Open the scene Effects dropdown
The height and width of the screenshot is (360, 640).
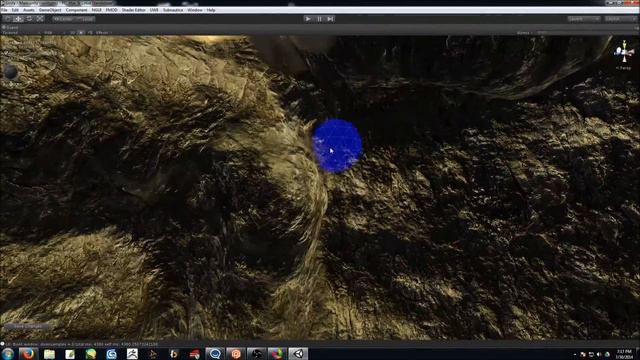[104, 33]
